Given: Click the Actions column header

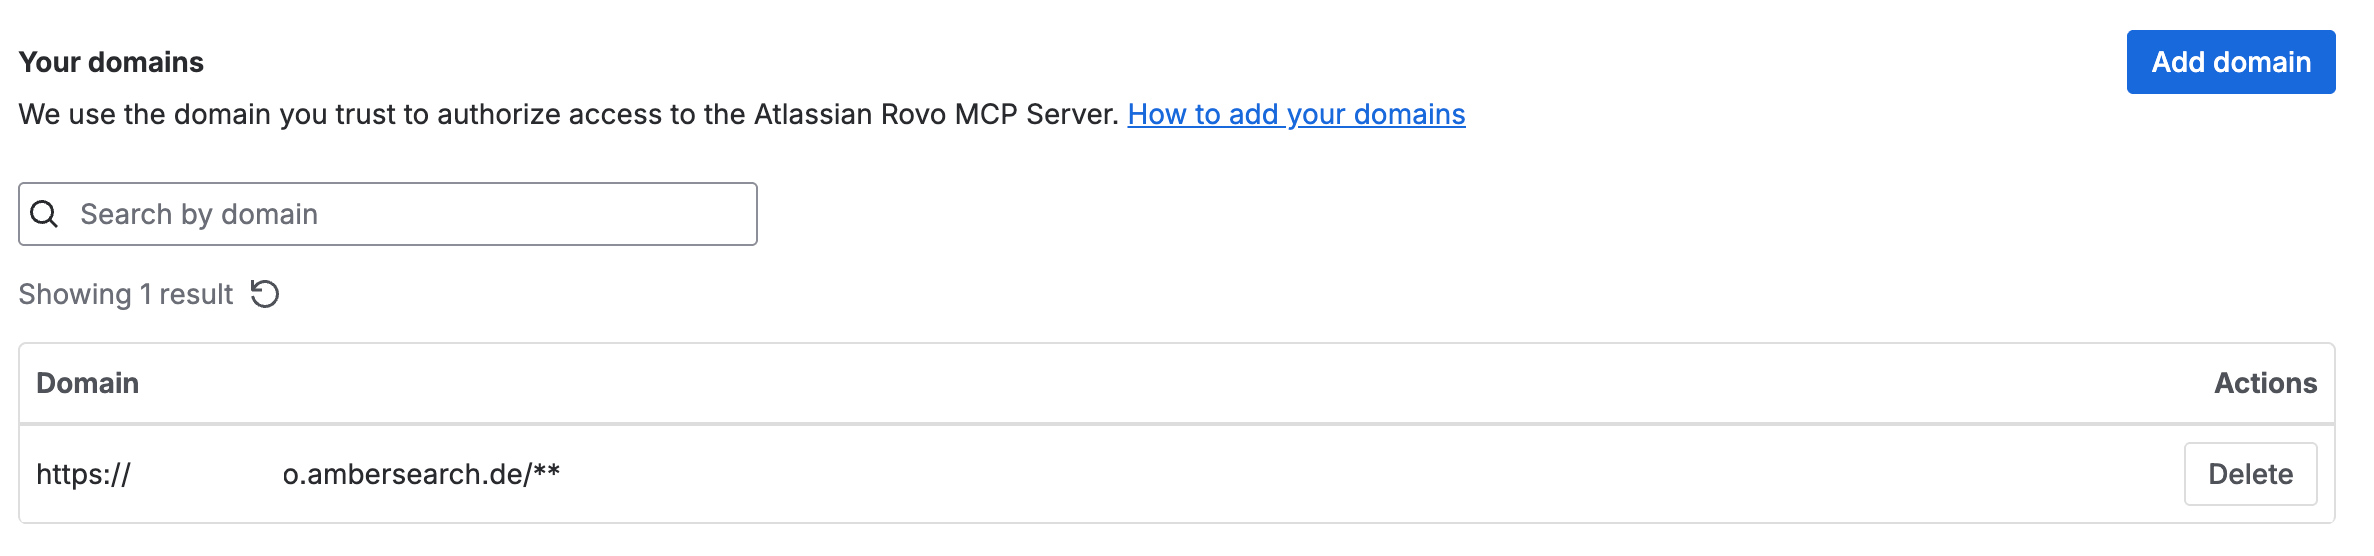Looking at the screenshot, I should 2265,383.
